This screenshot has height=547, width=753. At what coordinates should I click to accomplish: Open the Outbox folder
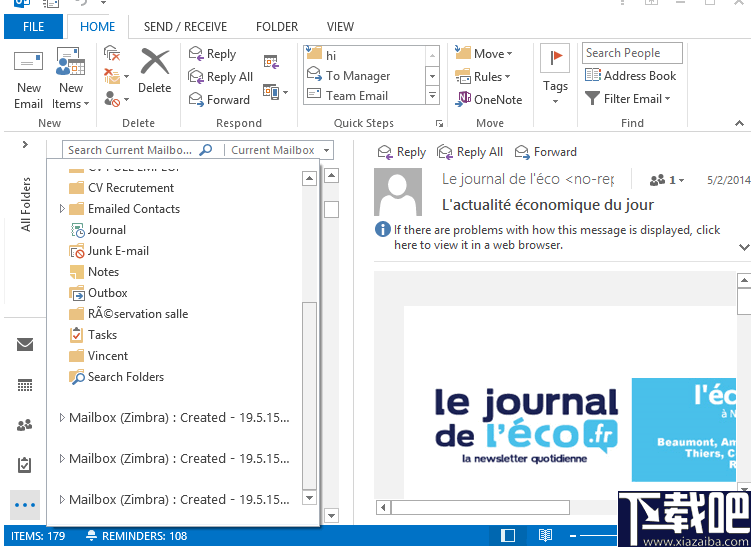pos(98,293)
